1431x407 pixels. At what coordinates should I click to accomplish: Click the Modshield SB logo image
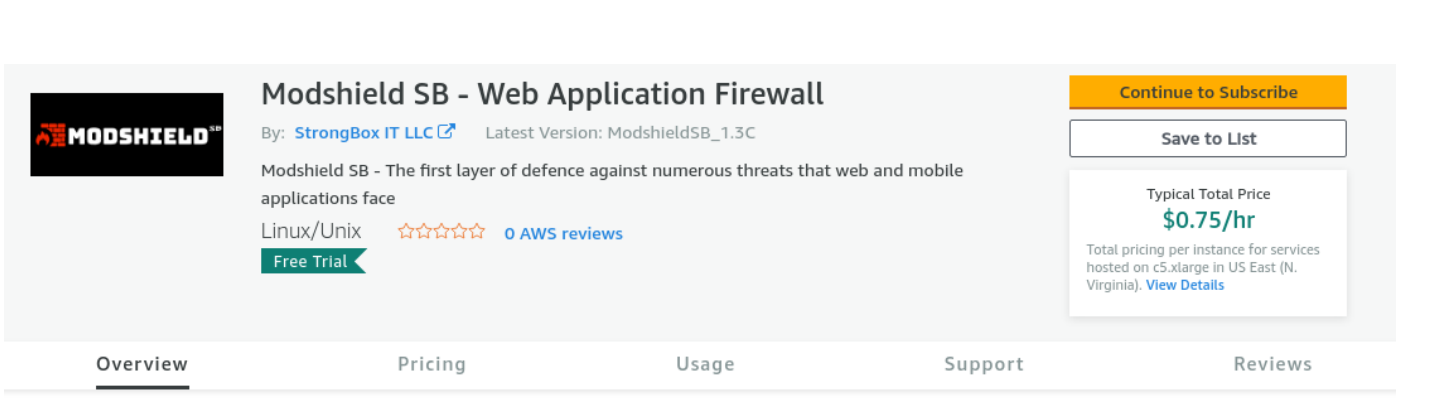(127, 135)
